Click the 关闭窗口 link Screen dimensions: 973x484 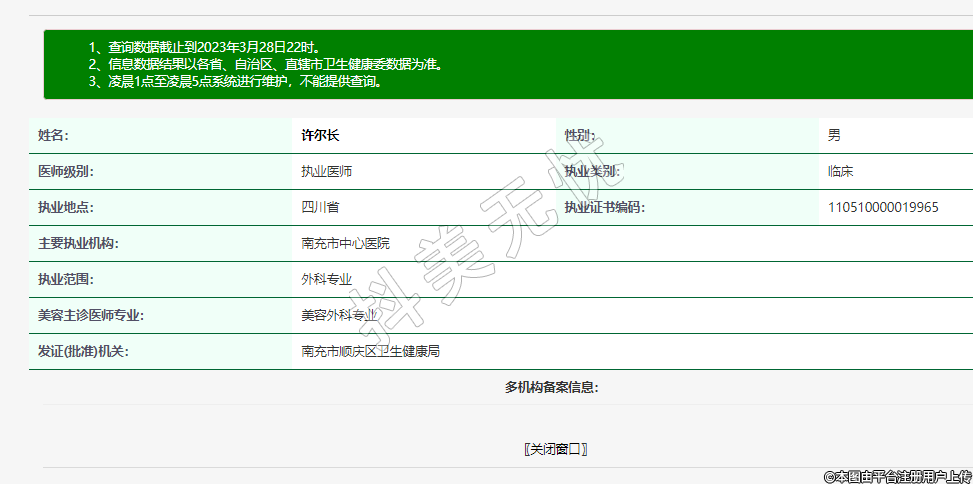(x=556, y=449)
